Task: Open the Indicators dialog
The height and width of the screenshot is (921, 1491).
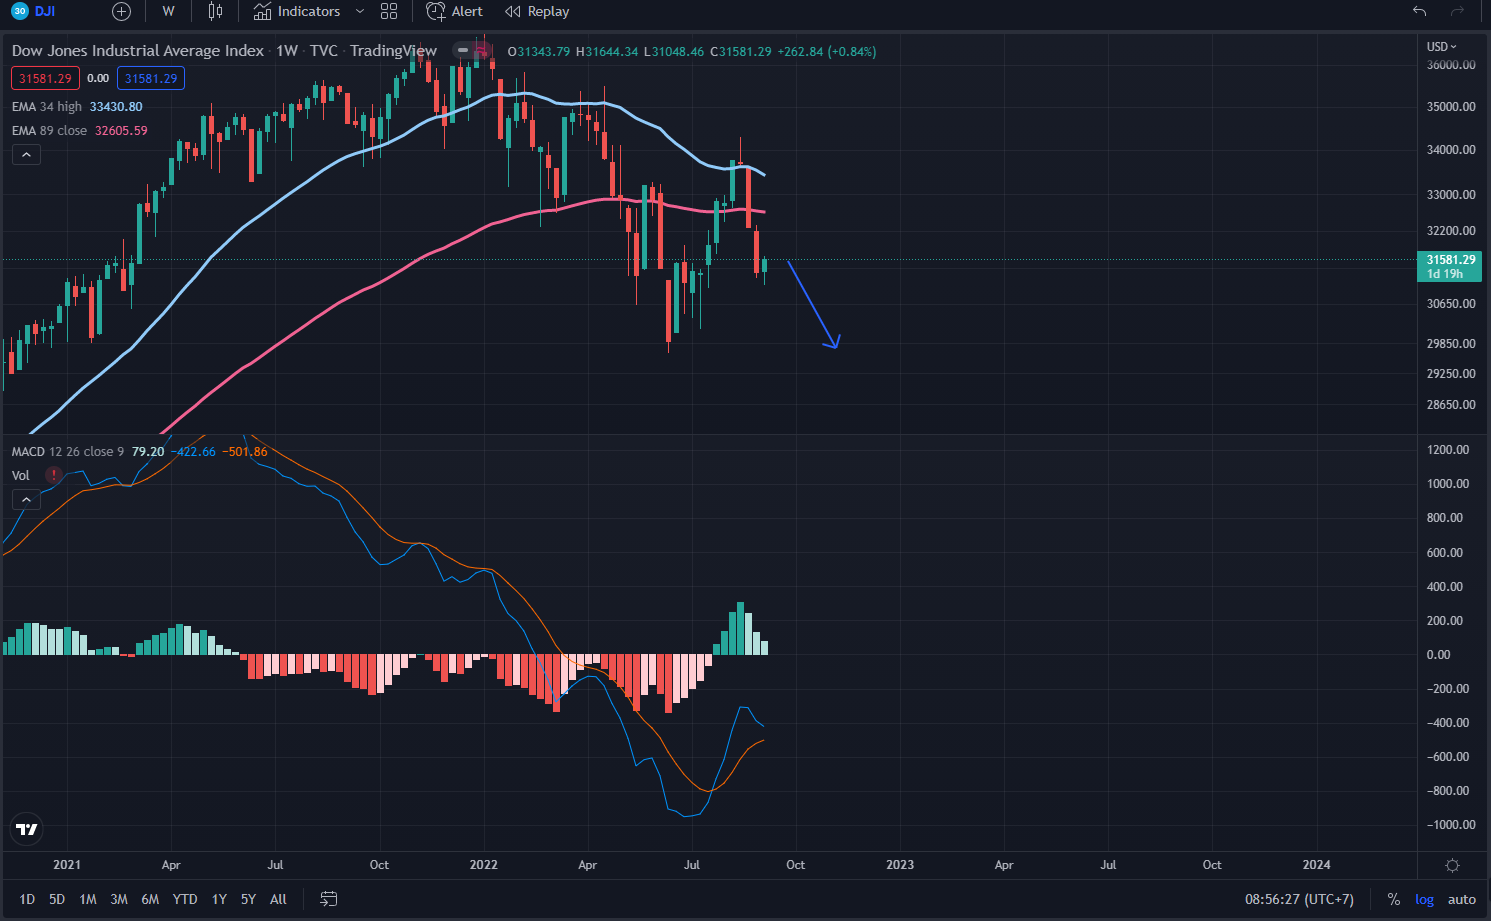Action: click(297, 12)
